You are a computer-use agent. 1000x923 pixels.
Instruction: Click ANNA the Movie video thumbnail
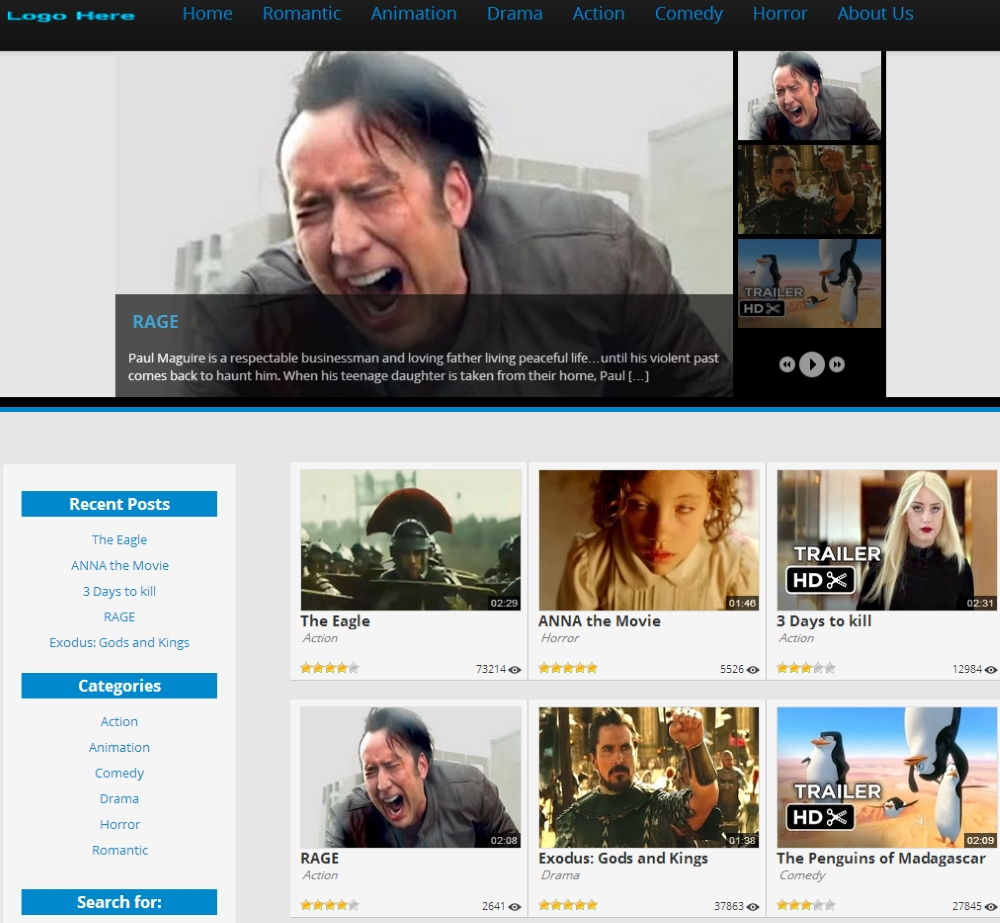[x=649, y=540]
